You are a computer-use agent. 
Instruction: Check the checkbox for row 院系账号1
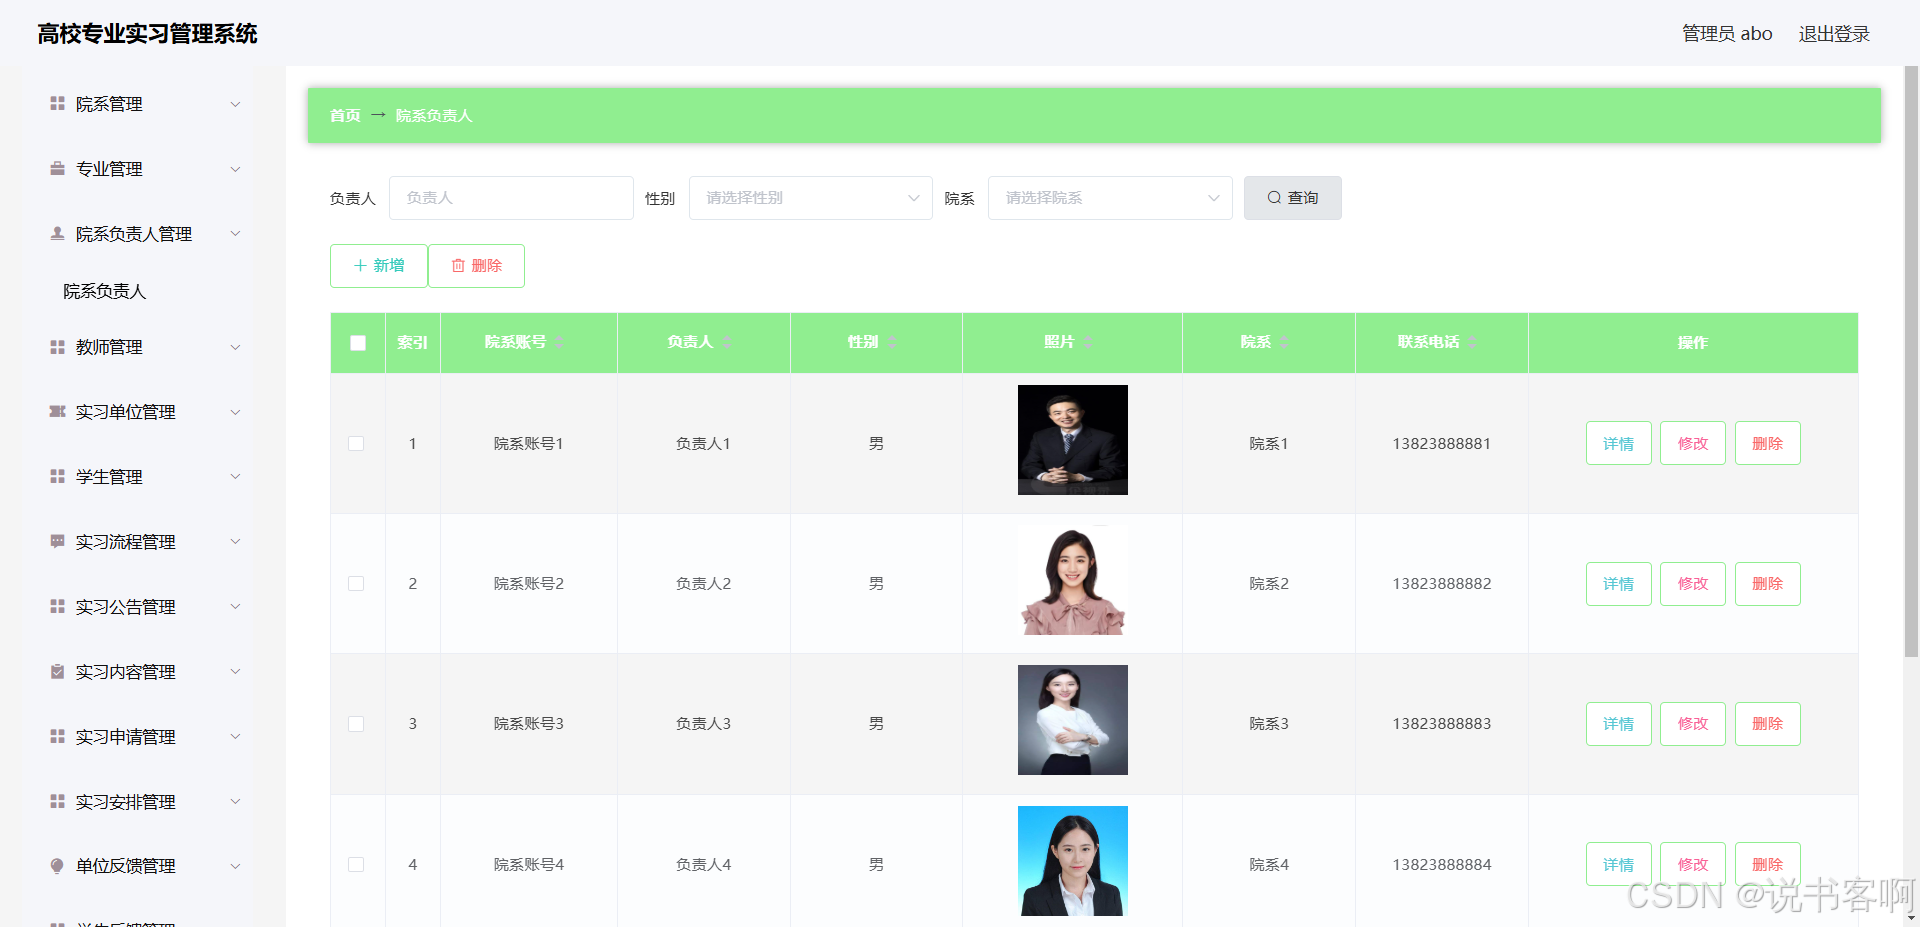pyautogui.click(x=356, y=443)
